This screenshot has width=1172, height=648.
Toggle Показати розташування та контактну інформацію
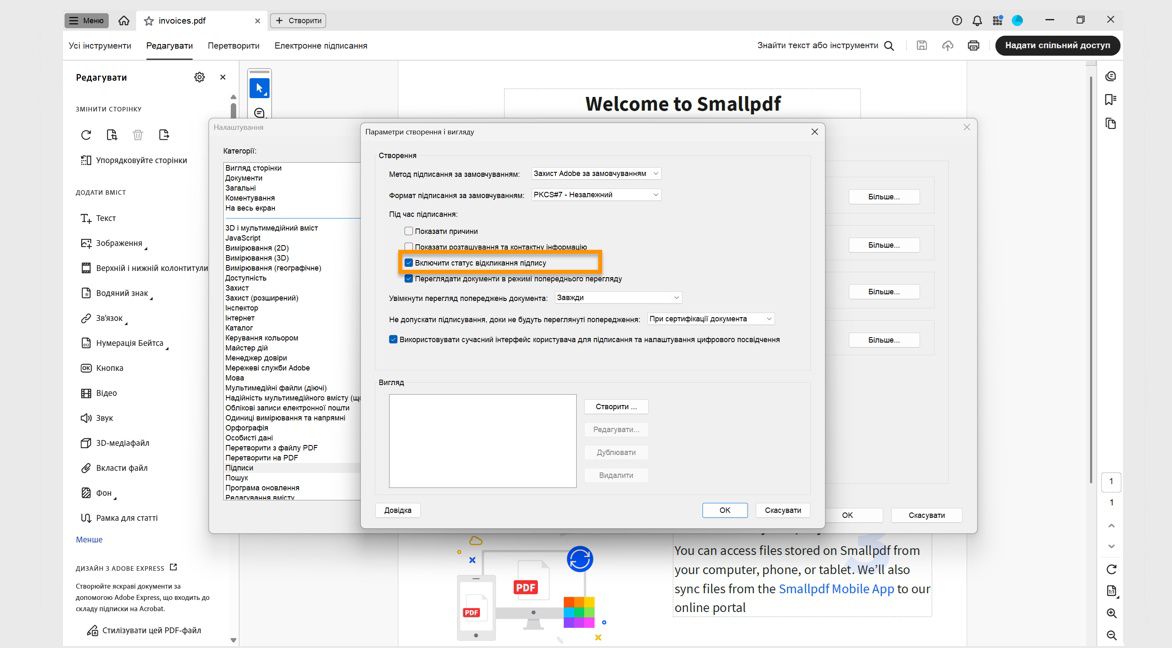click(408, 247)
